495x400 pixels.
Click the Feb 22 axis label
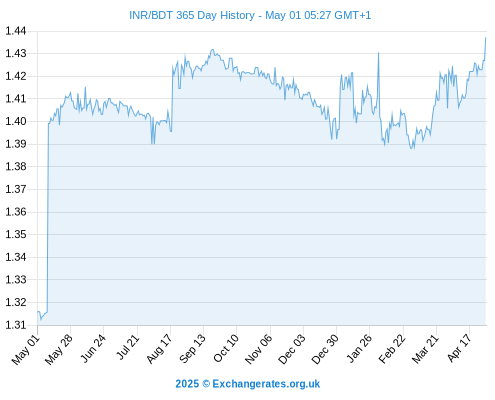392,349
